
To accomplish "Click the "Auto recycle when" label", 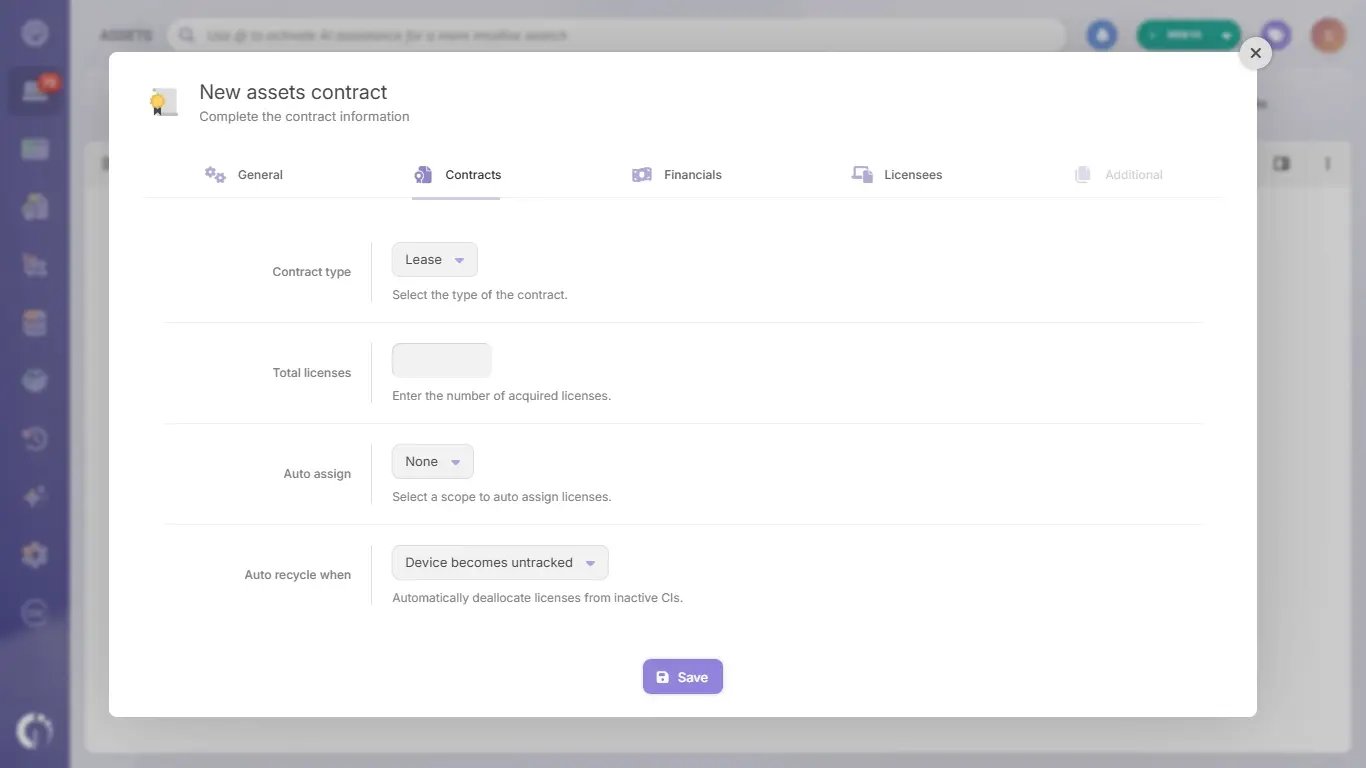I will pyautogui.click(x=298, y=575).
